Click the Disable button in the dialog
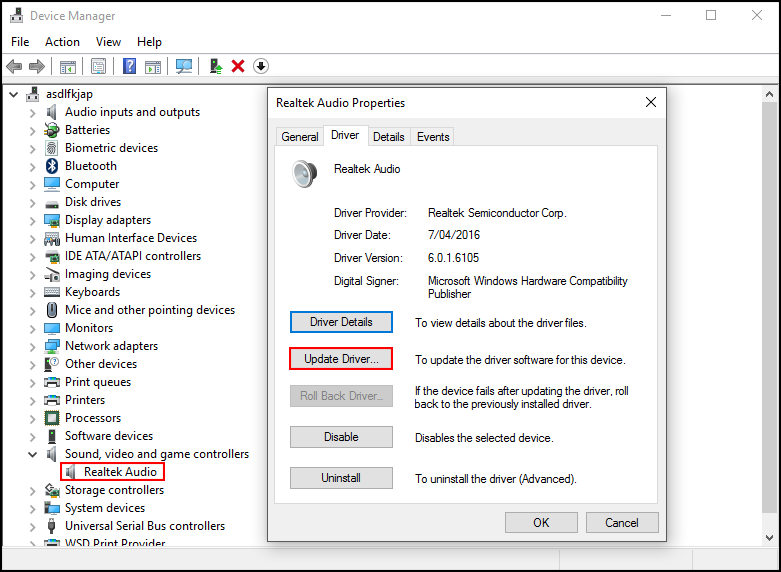This screenshot has width=781, height=572. tap(341, 437)
